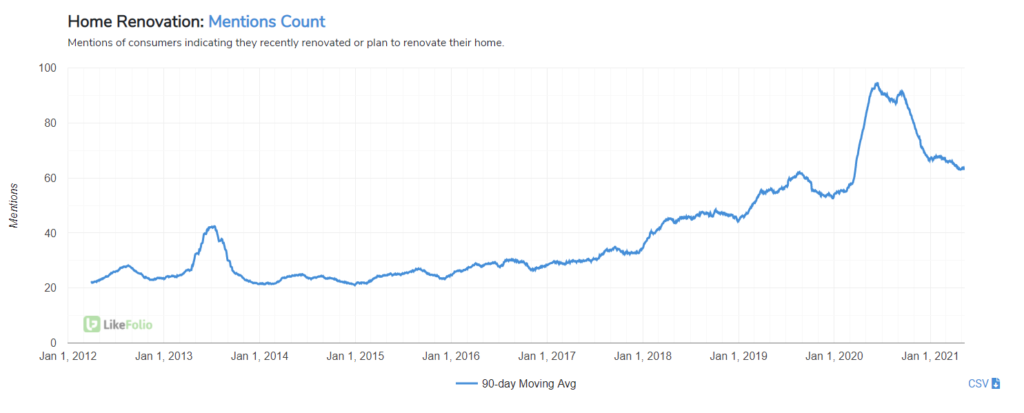Click the 'Mentions Count' title text
The width and height of the screenshot is (1024, 413).
[266, 22]
